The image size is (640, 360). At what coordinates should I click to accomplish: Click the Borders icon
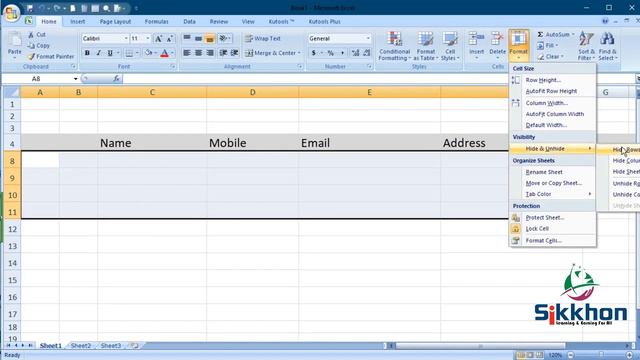point(129,53)
